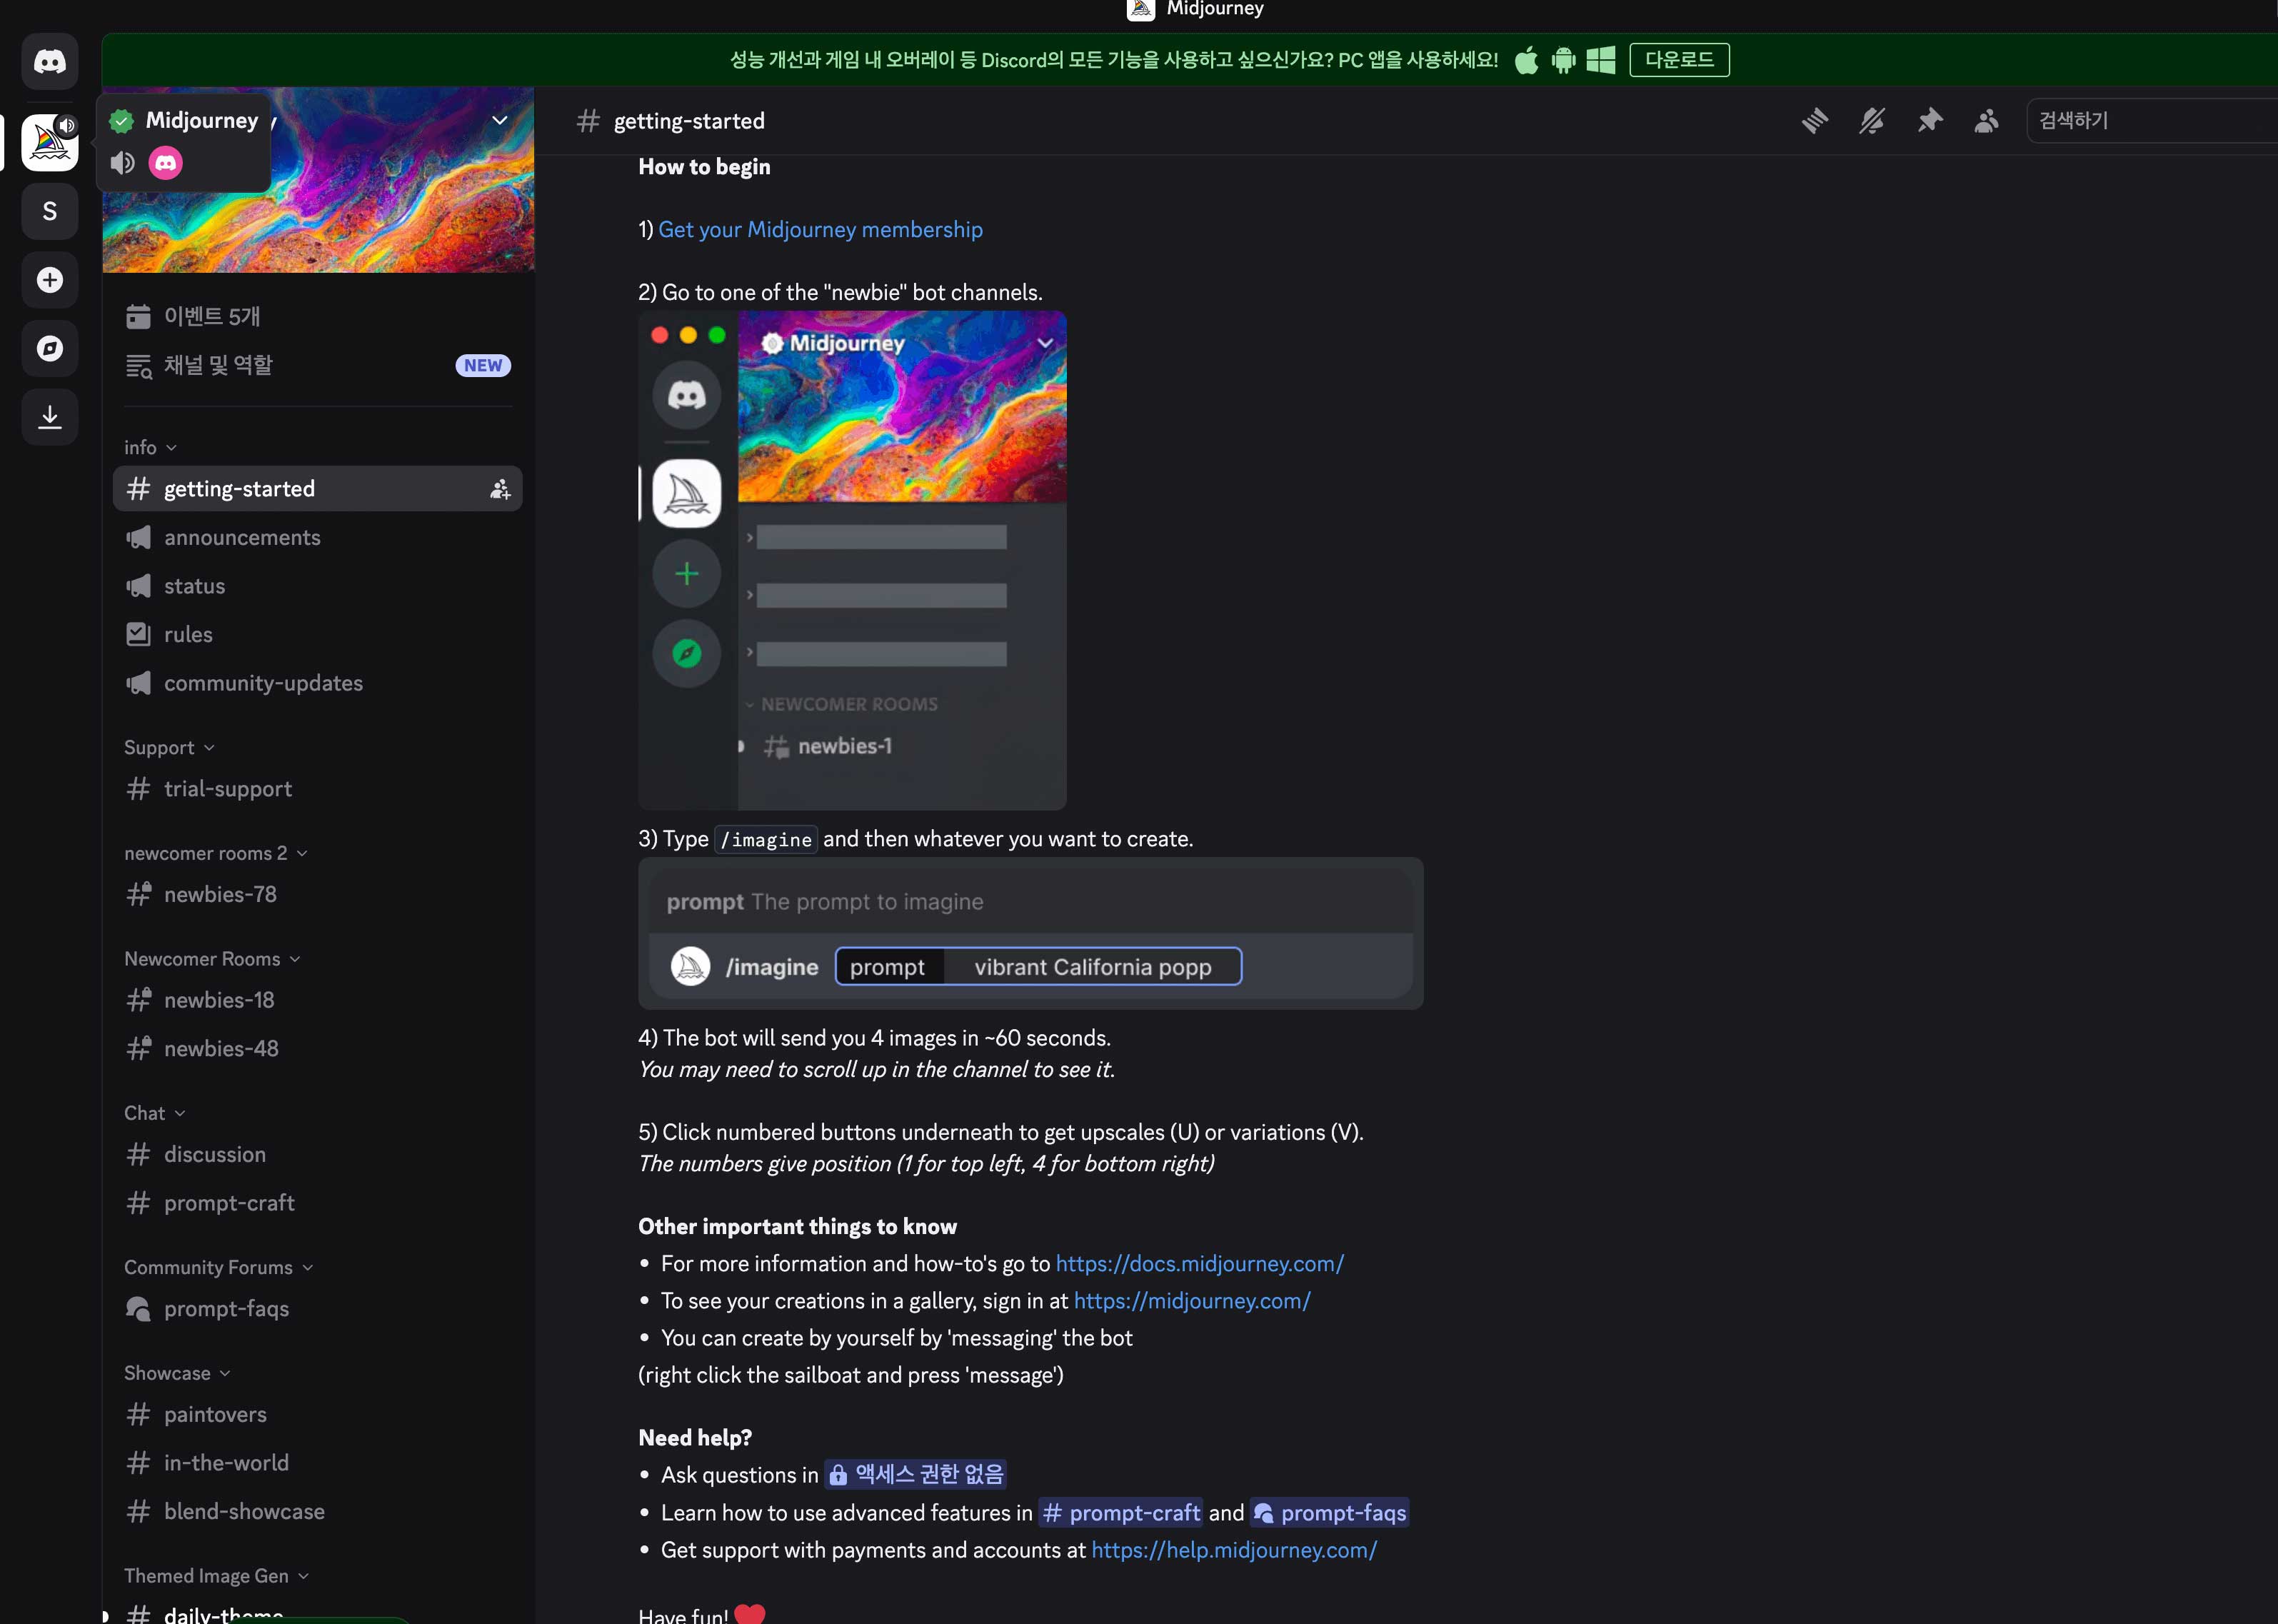
Task: Open the newbies-78 channel
Action: pyautogui.click(x=220, y=894)
